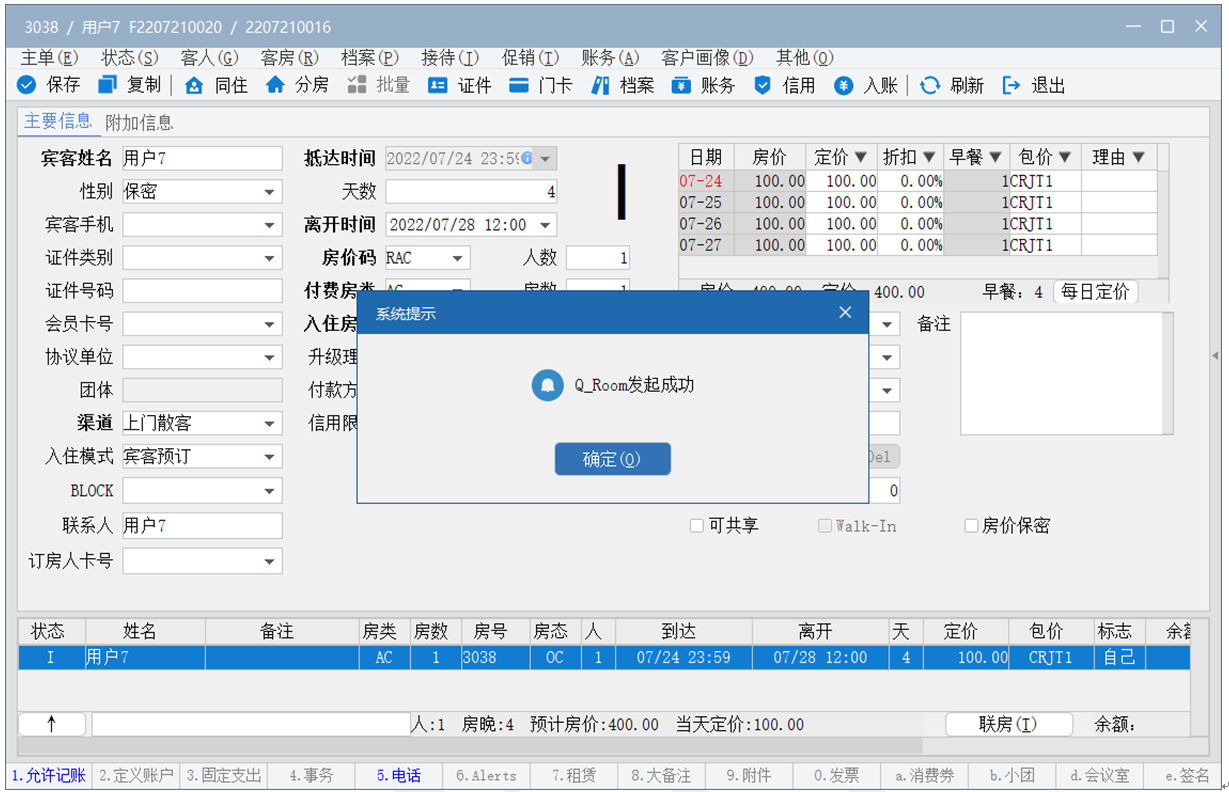Click the 定价 column header in rate table

click(x=842, y=157)
